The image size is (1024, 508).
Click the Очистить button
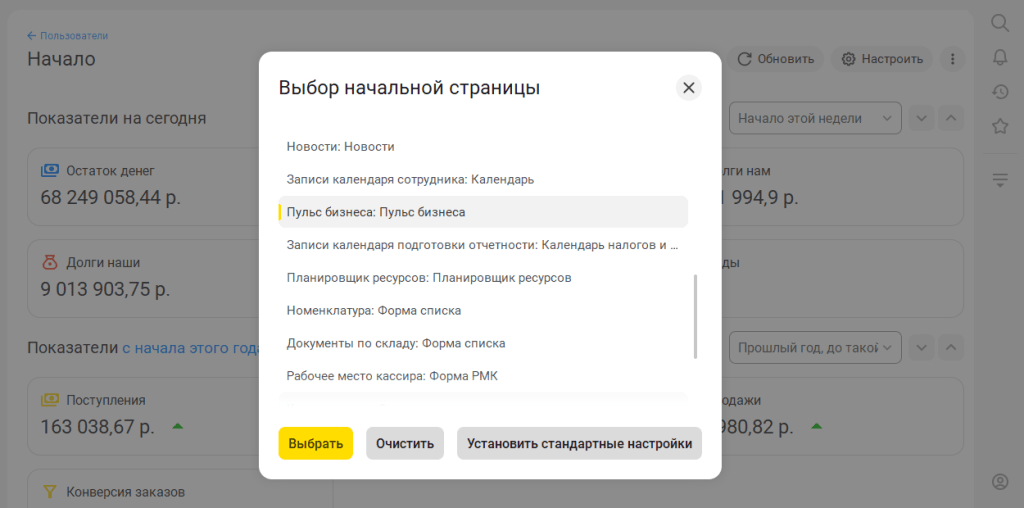pyautogui.click(x=404, y=444)
